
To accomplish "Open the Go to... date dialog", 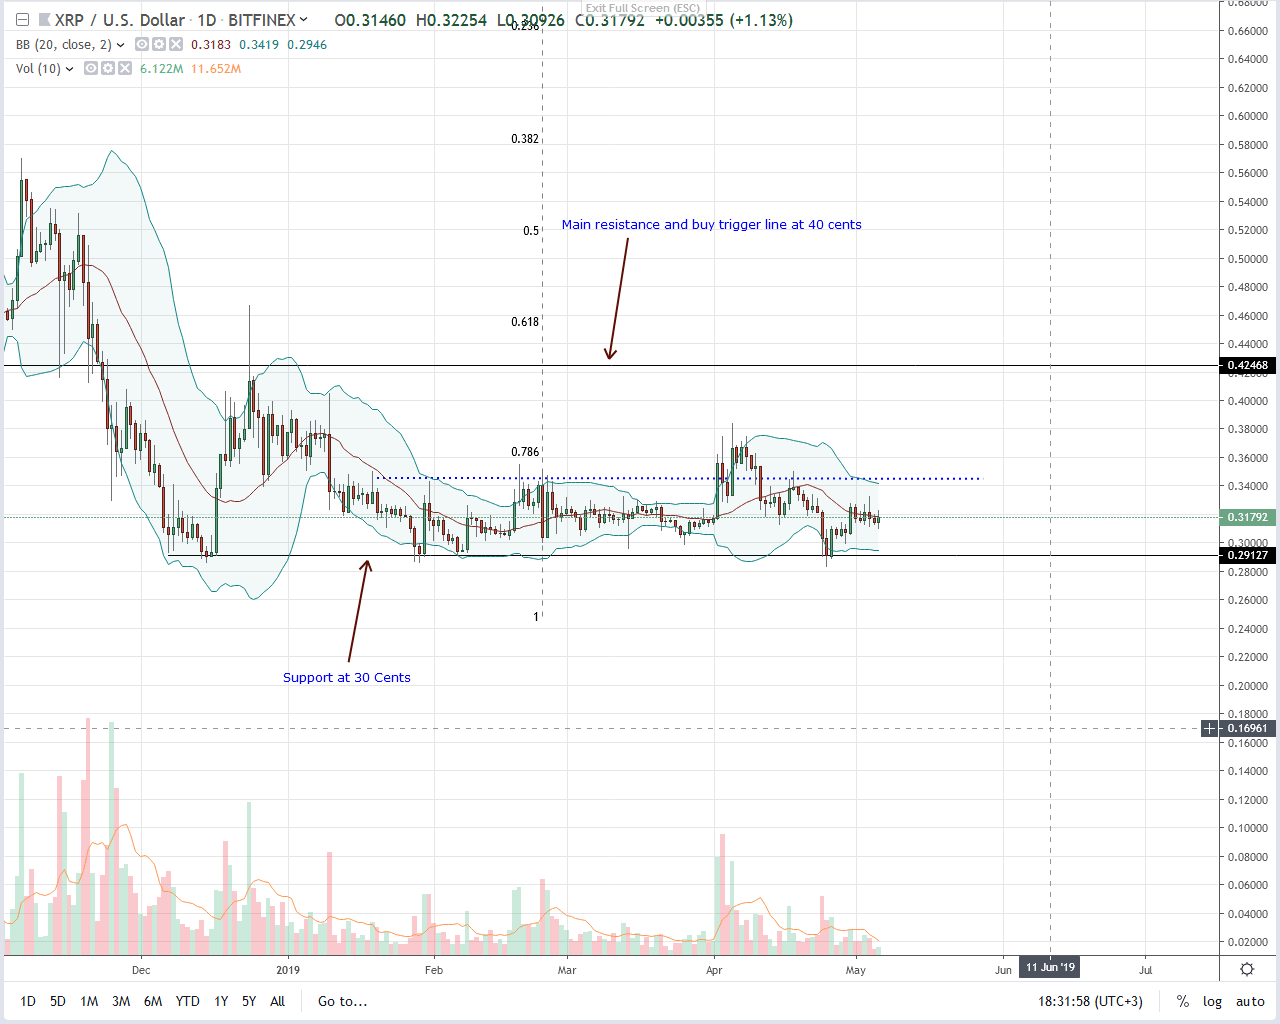I will coord(343,1001).
